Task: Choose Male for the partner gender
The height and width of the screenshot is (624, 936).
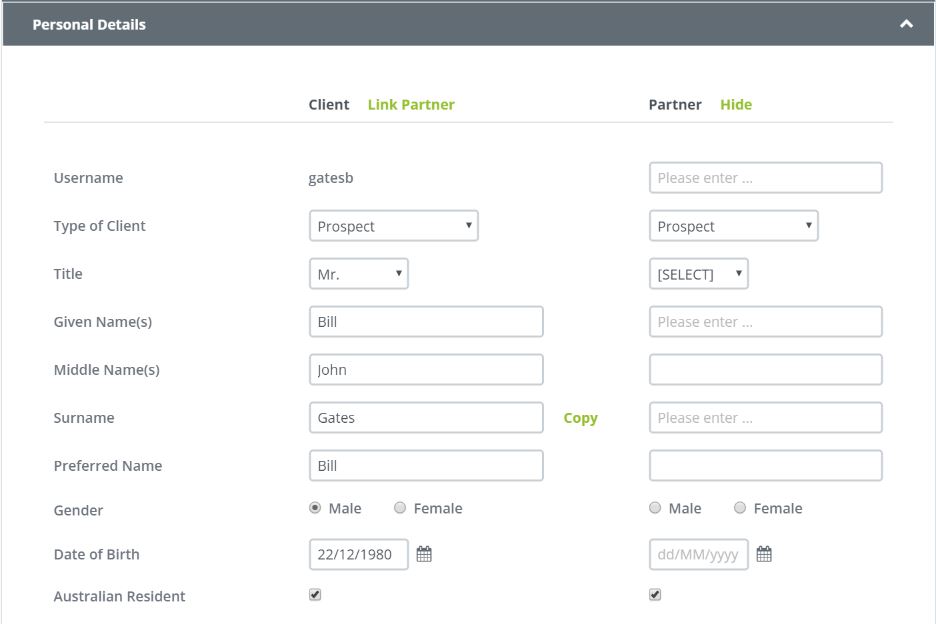Action: click(x=656, y=508)
